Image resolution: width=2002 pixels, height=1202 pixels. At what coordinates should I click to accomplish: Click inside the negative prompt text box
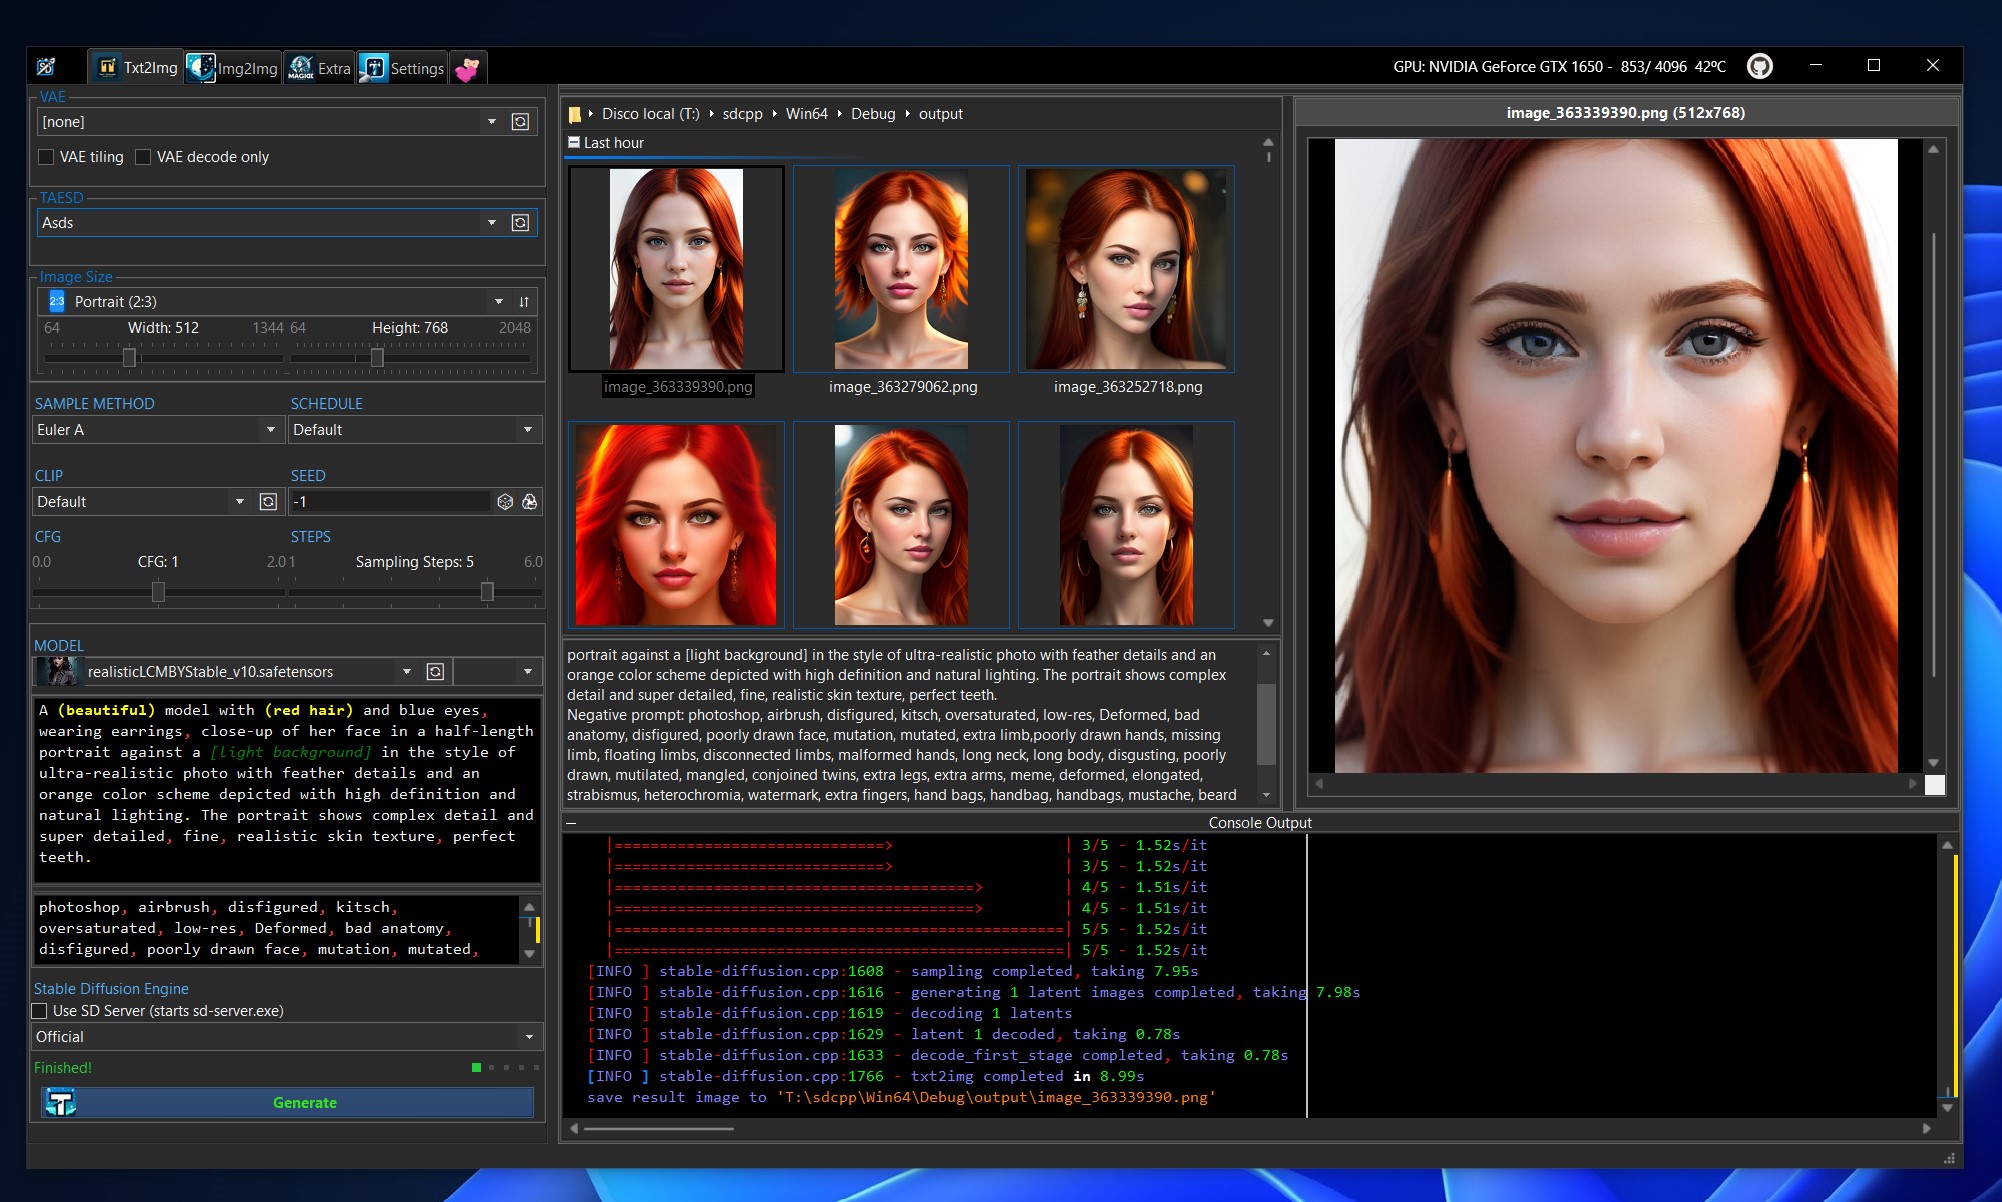pos(277,929)
